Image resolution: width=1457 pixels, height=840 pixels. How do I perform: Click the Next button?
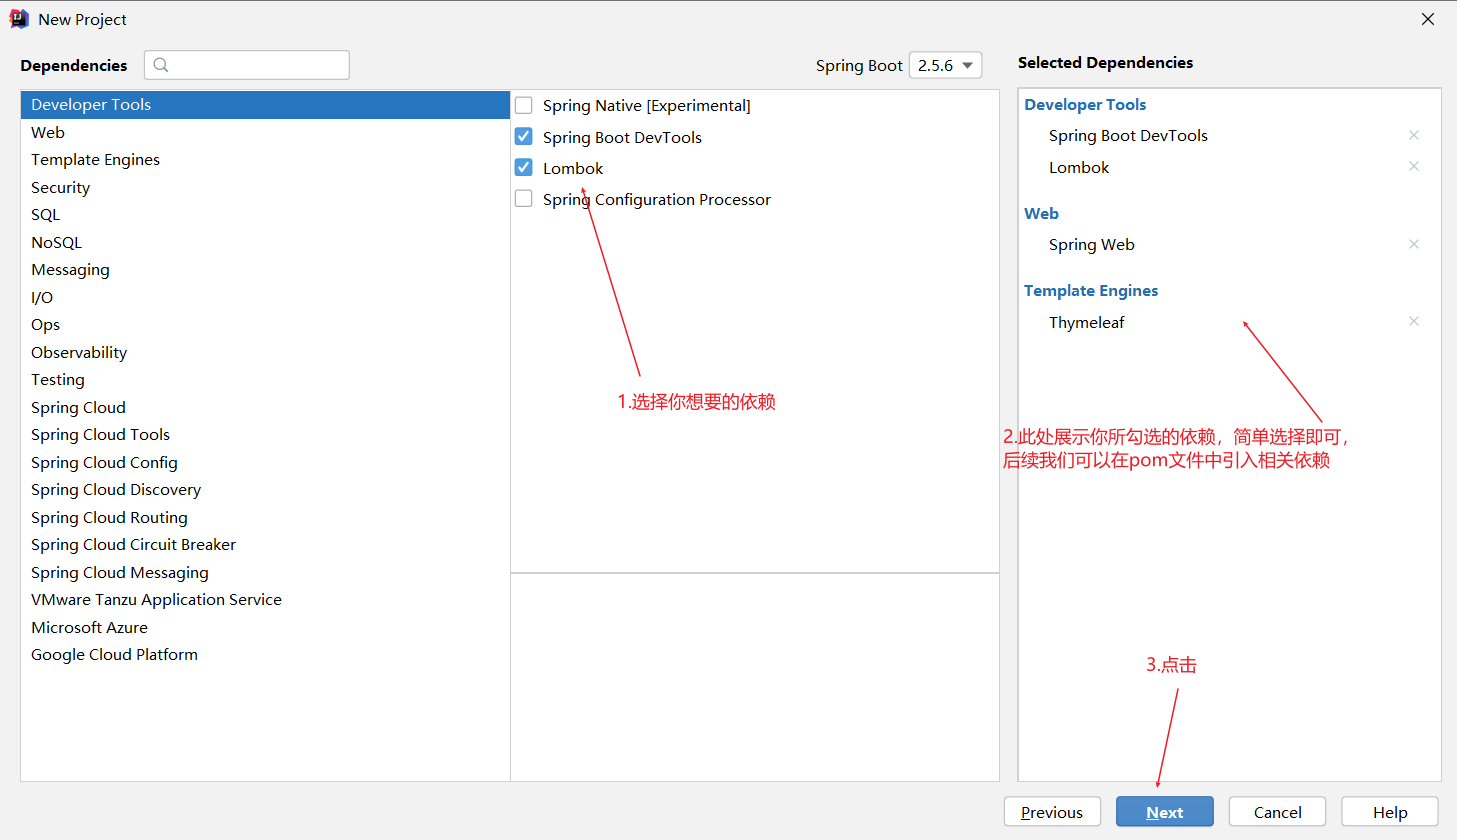1164,811
